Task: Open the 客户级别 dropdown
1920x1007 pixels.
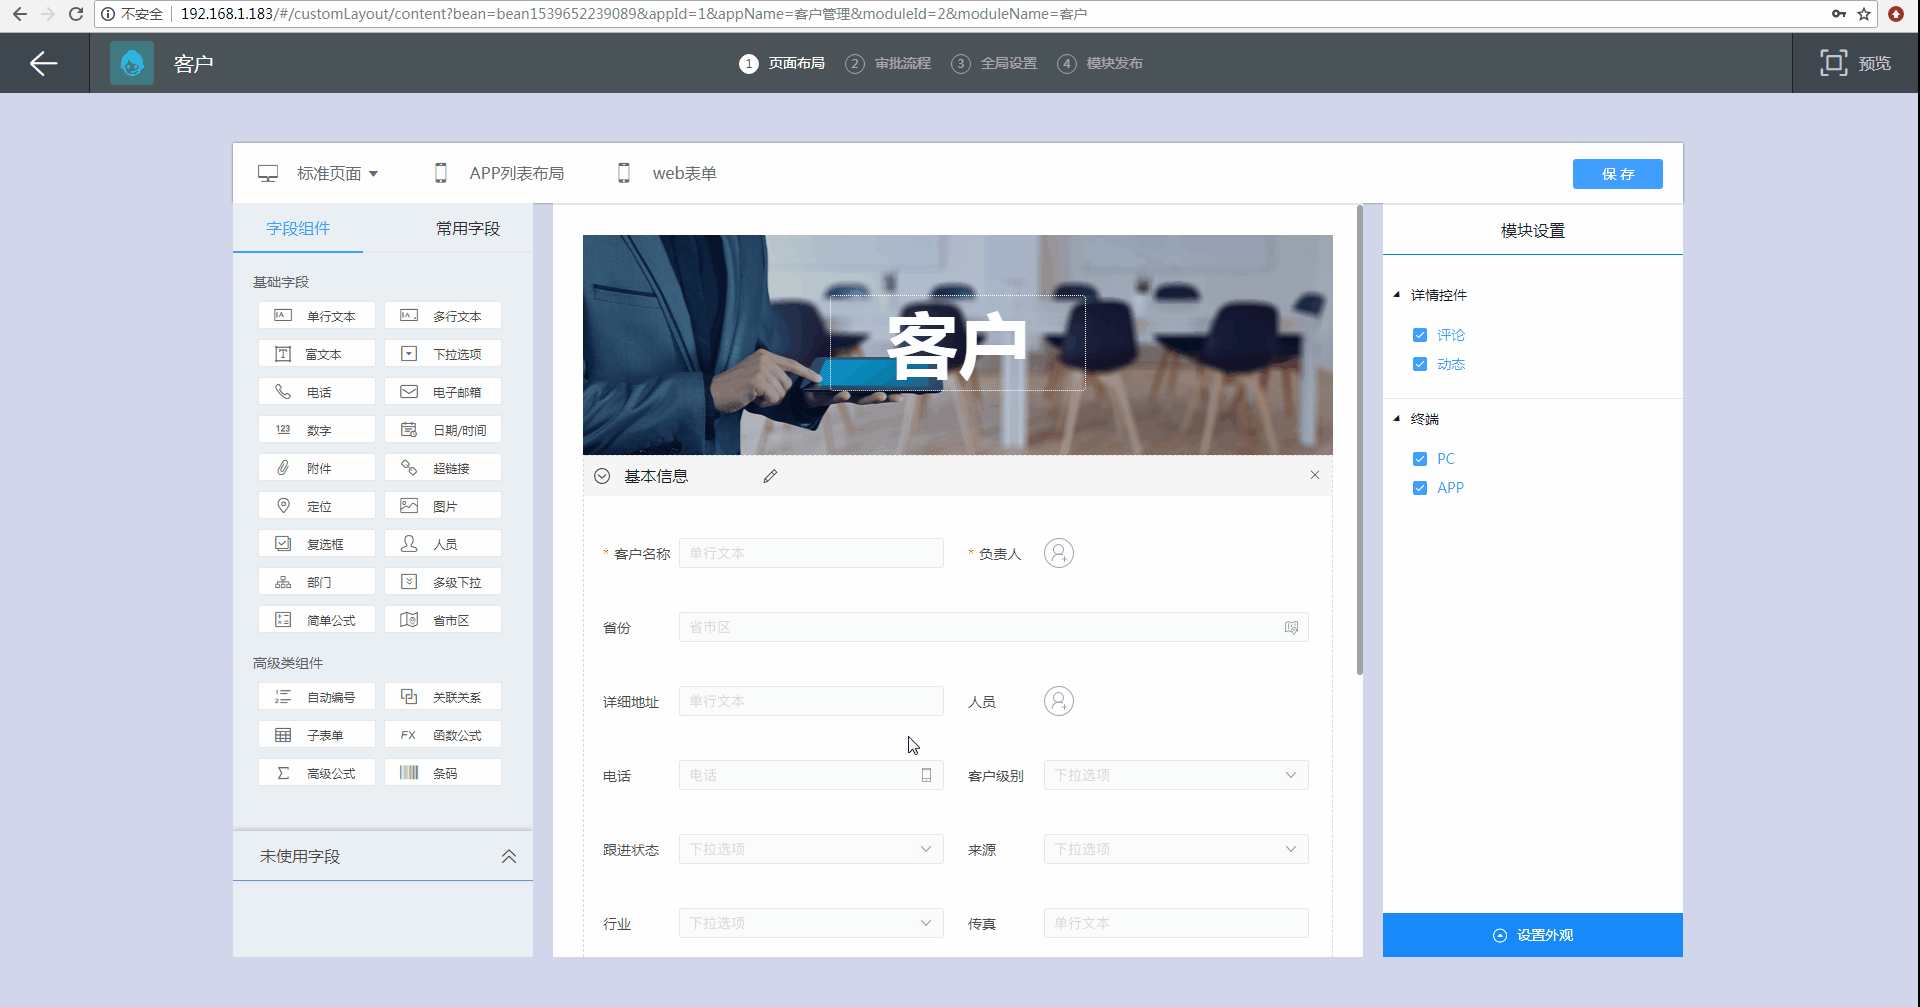Action: tap(1176, 775)
